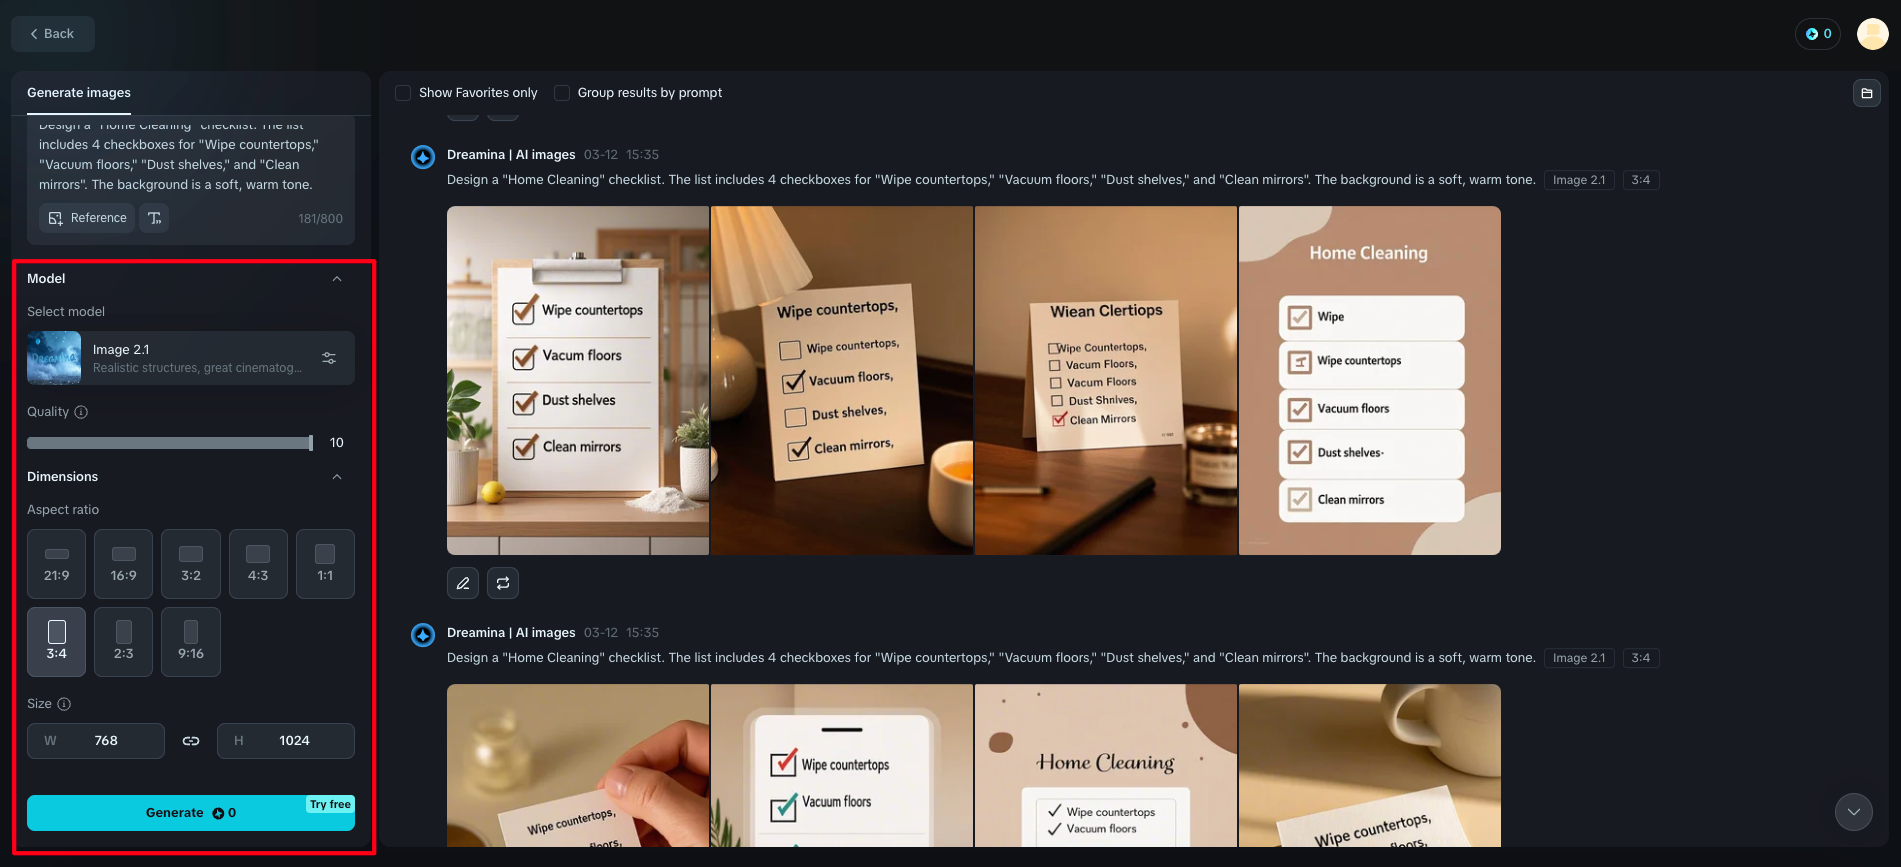1901x867 pixels.
Task: Click the first result's 3:4 tag
Action: pos(1641,180)
